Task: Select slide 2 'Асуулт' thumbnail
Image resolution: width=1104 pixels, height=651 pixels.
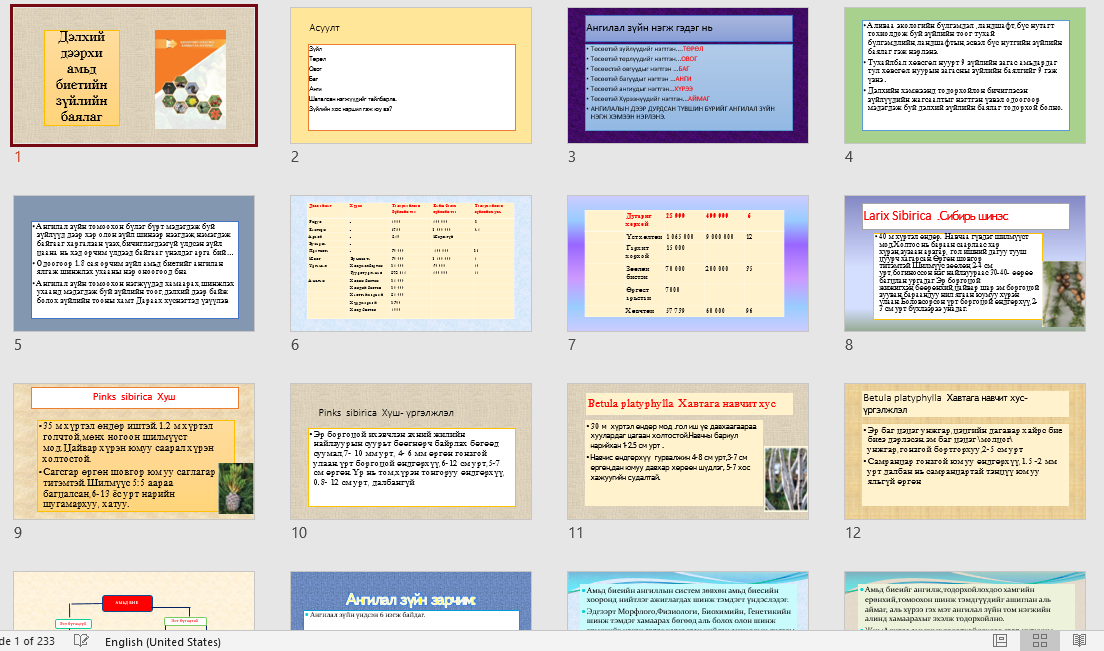Action: tap(410, 75)
